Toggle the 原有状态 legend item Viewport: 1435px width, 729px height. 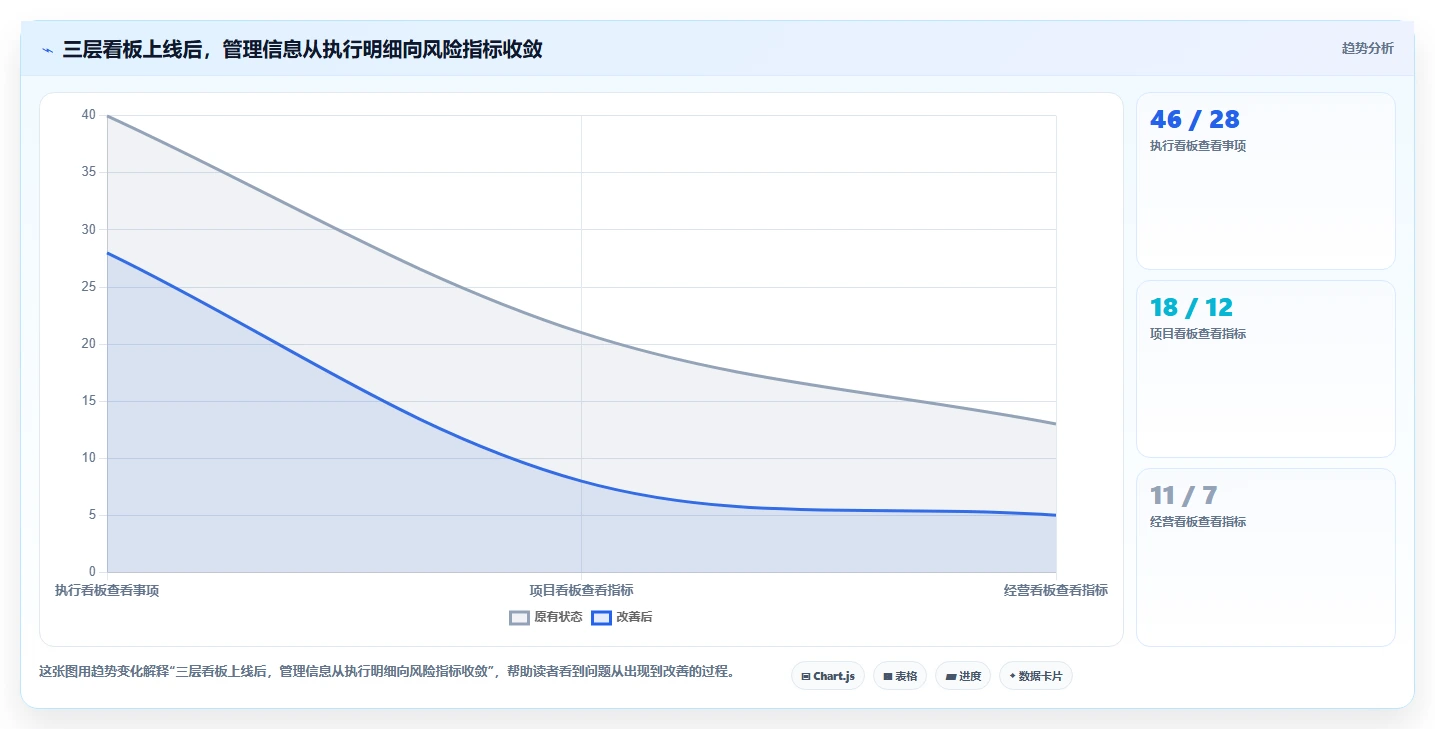point(546,617)
